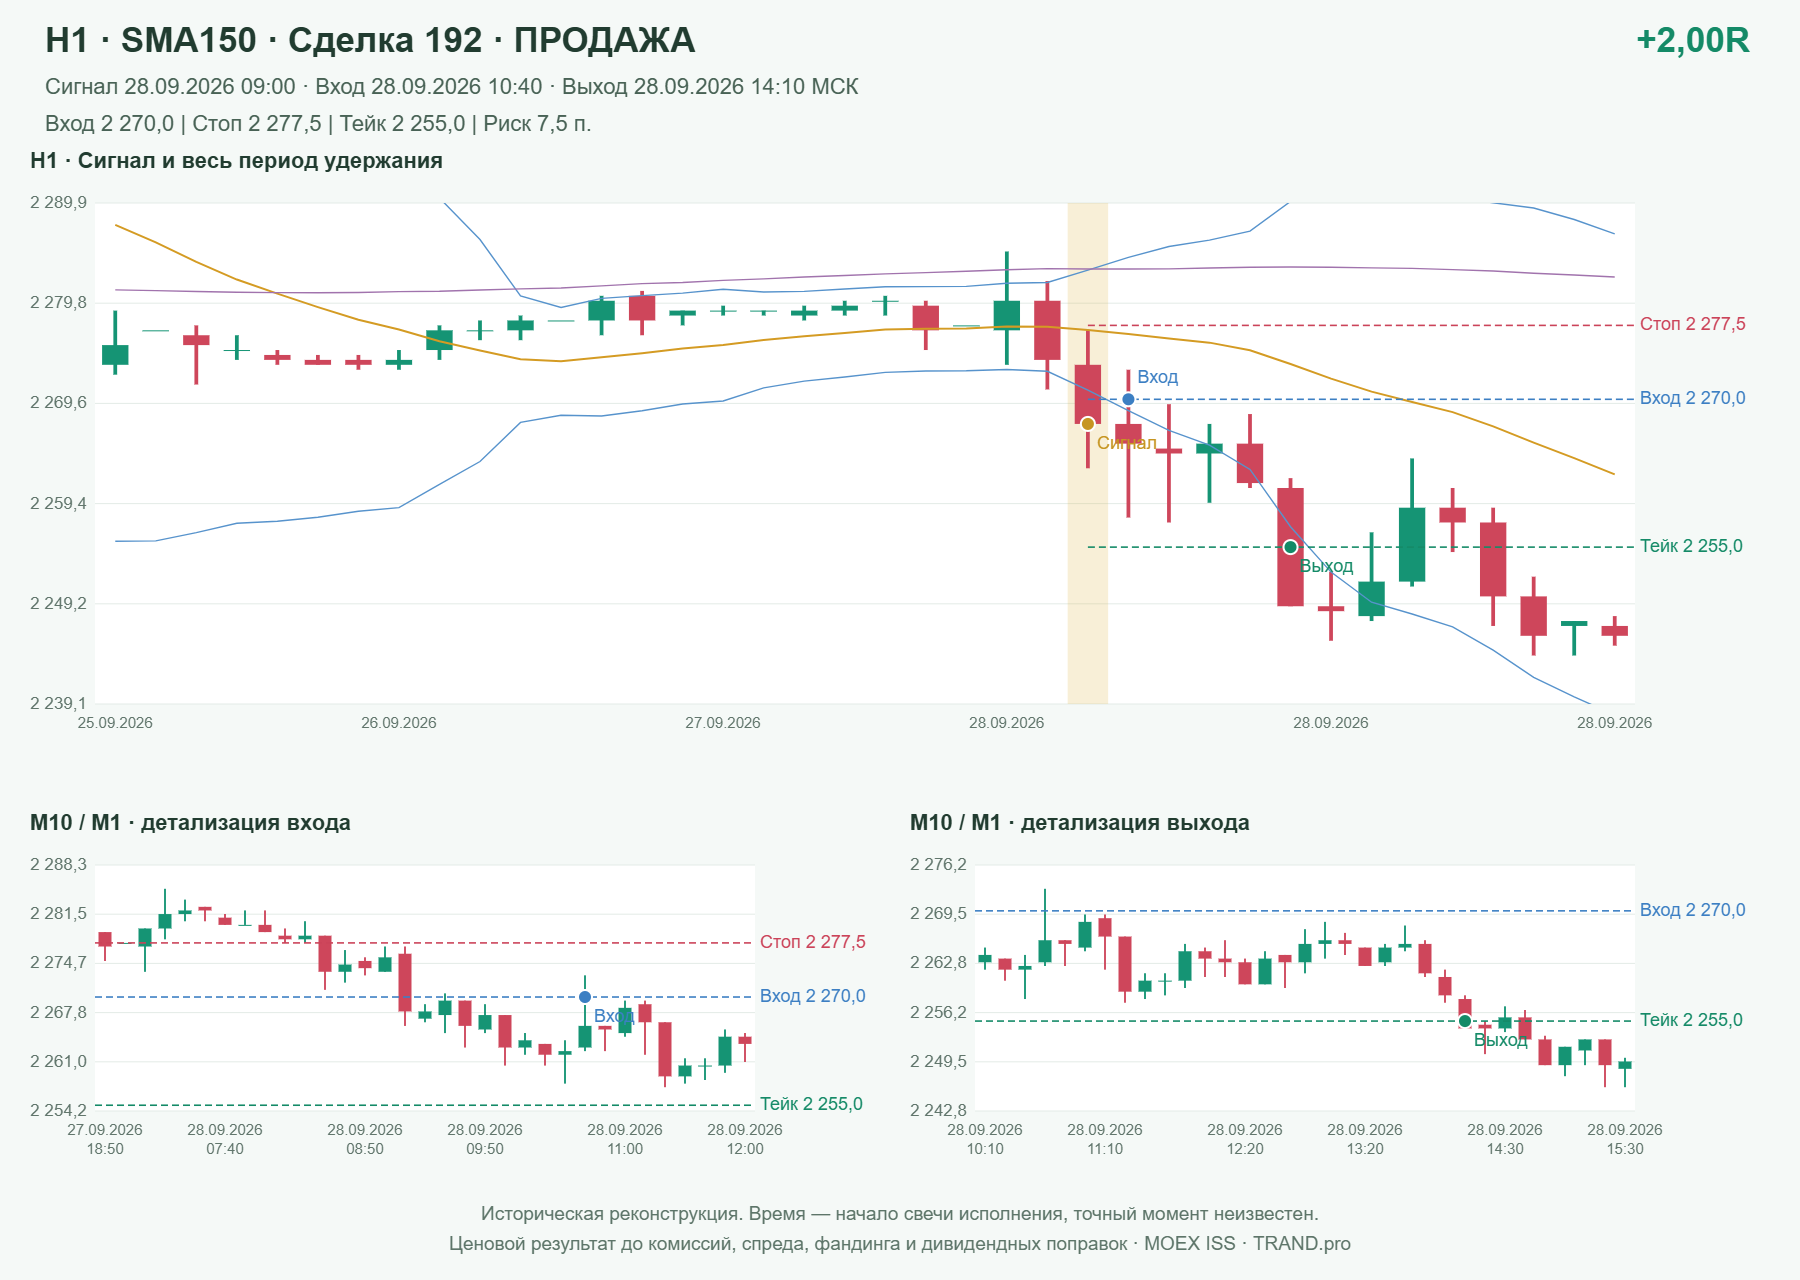Click the 2 262,8 axis value on exit chart

(x=938, y=963)
